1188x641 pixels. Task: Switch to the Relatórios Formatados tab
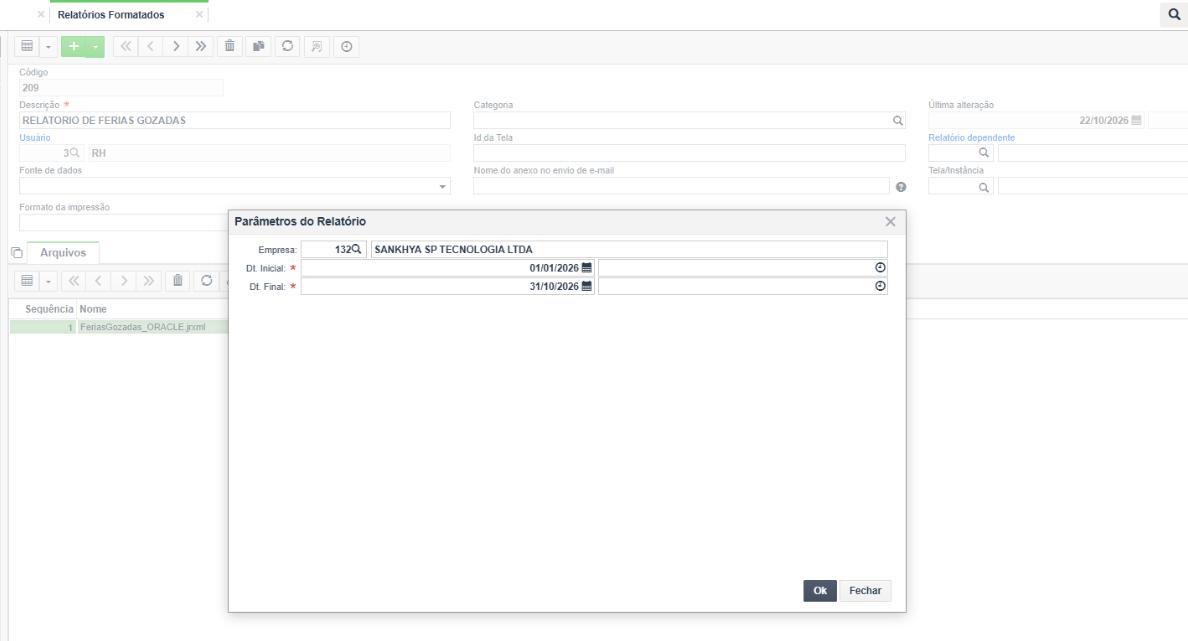click(x=111, y=14)
